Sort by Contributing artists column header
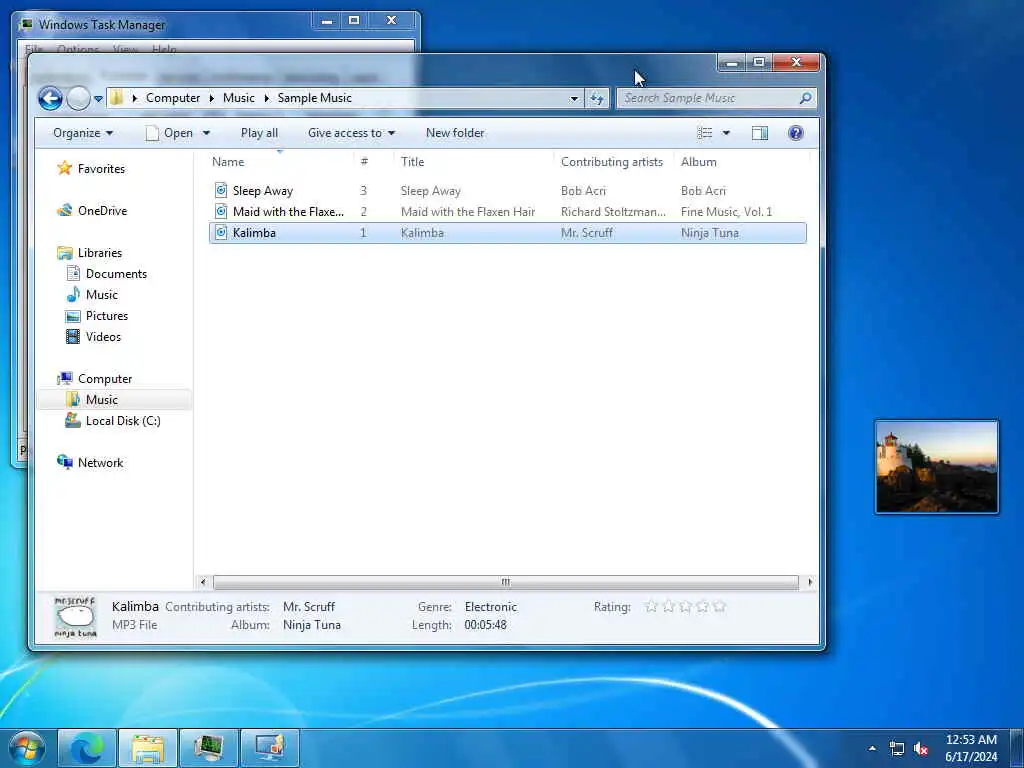The image size is (1024, 768). [x=612, y=162]
